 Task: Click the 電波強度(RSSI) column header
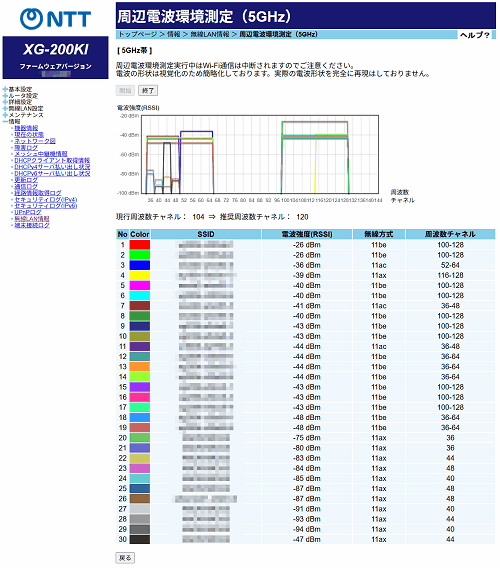click(307, 234)
